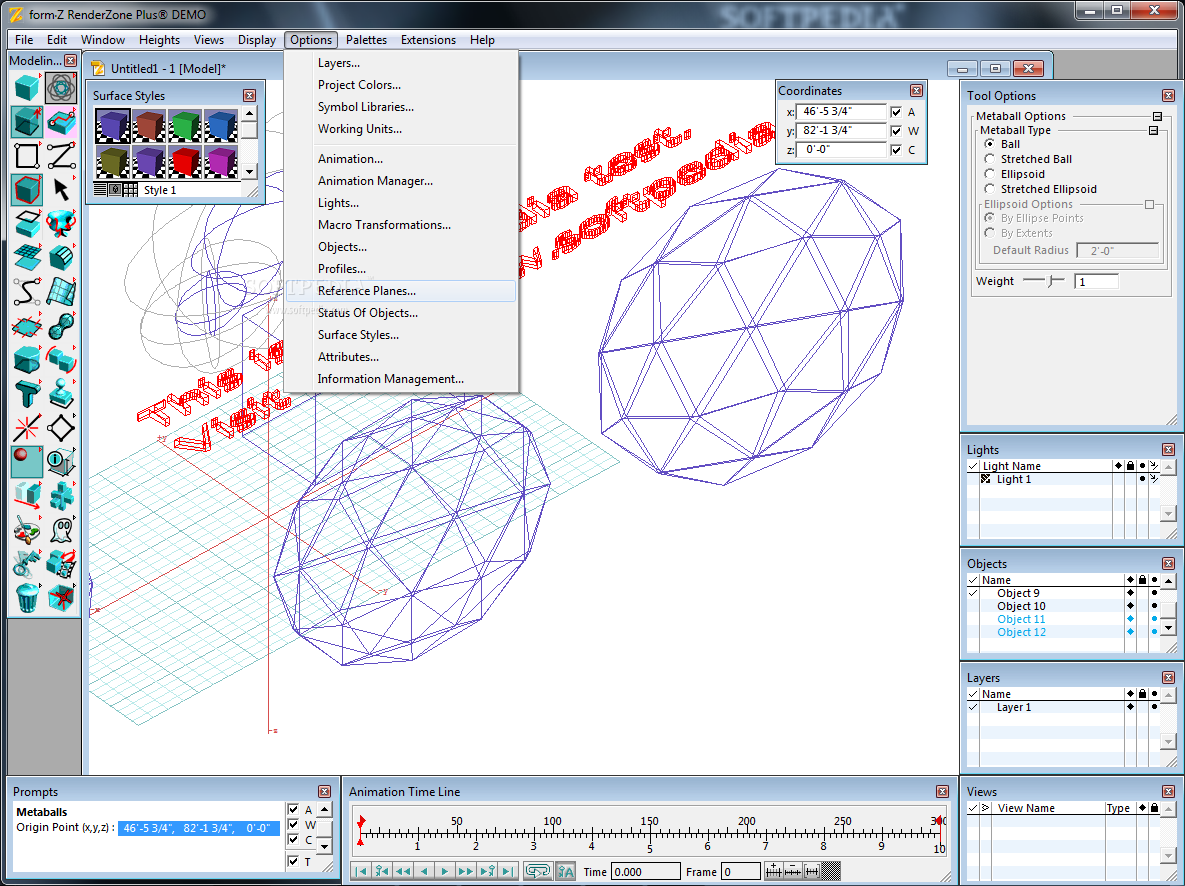Toggle the W checkbox in Coordinates panel
This screenshot has width=1185, height=886.
click(x=896, y=131)
